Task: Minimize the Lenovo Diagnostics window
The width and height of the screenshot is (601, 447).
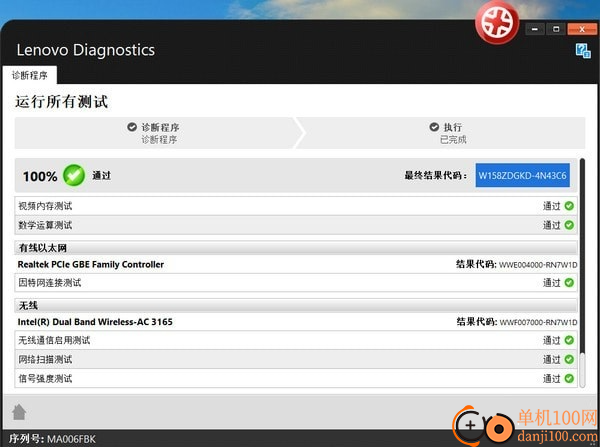Action: pos(535,29)
